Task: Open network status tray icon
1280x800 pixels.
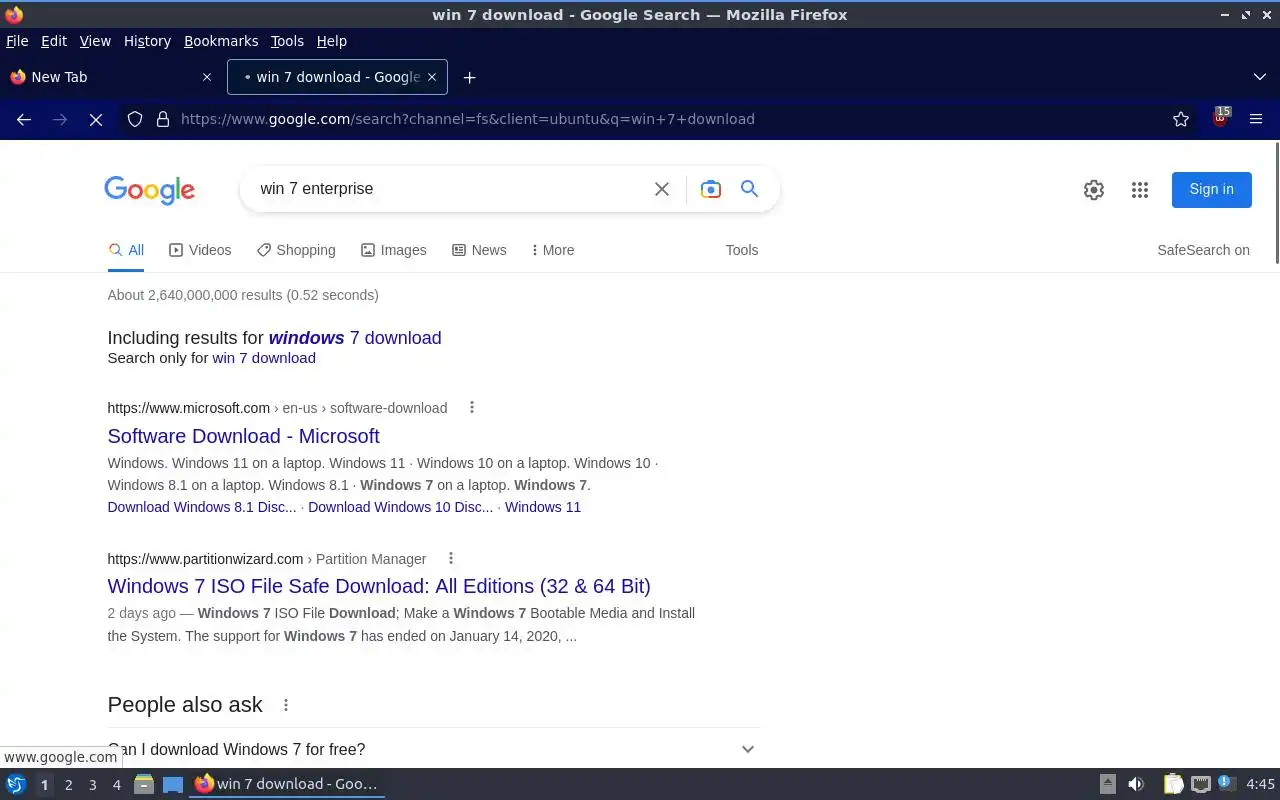Action: (x=1200, y=784)
